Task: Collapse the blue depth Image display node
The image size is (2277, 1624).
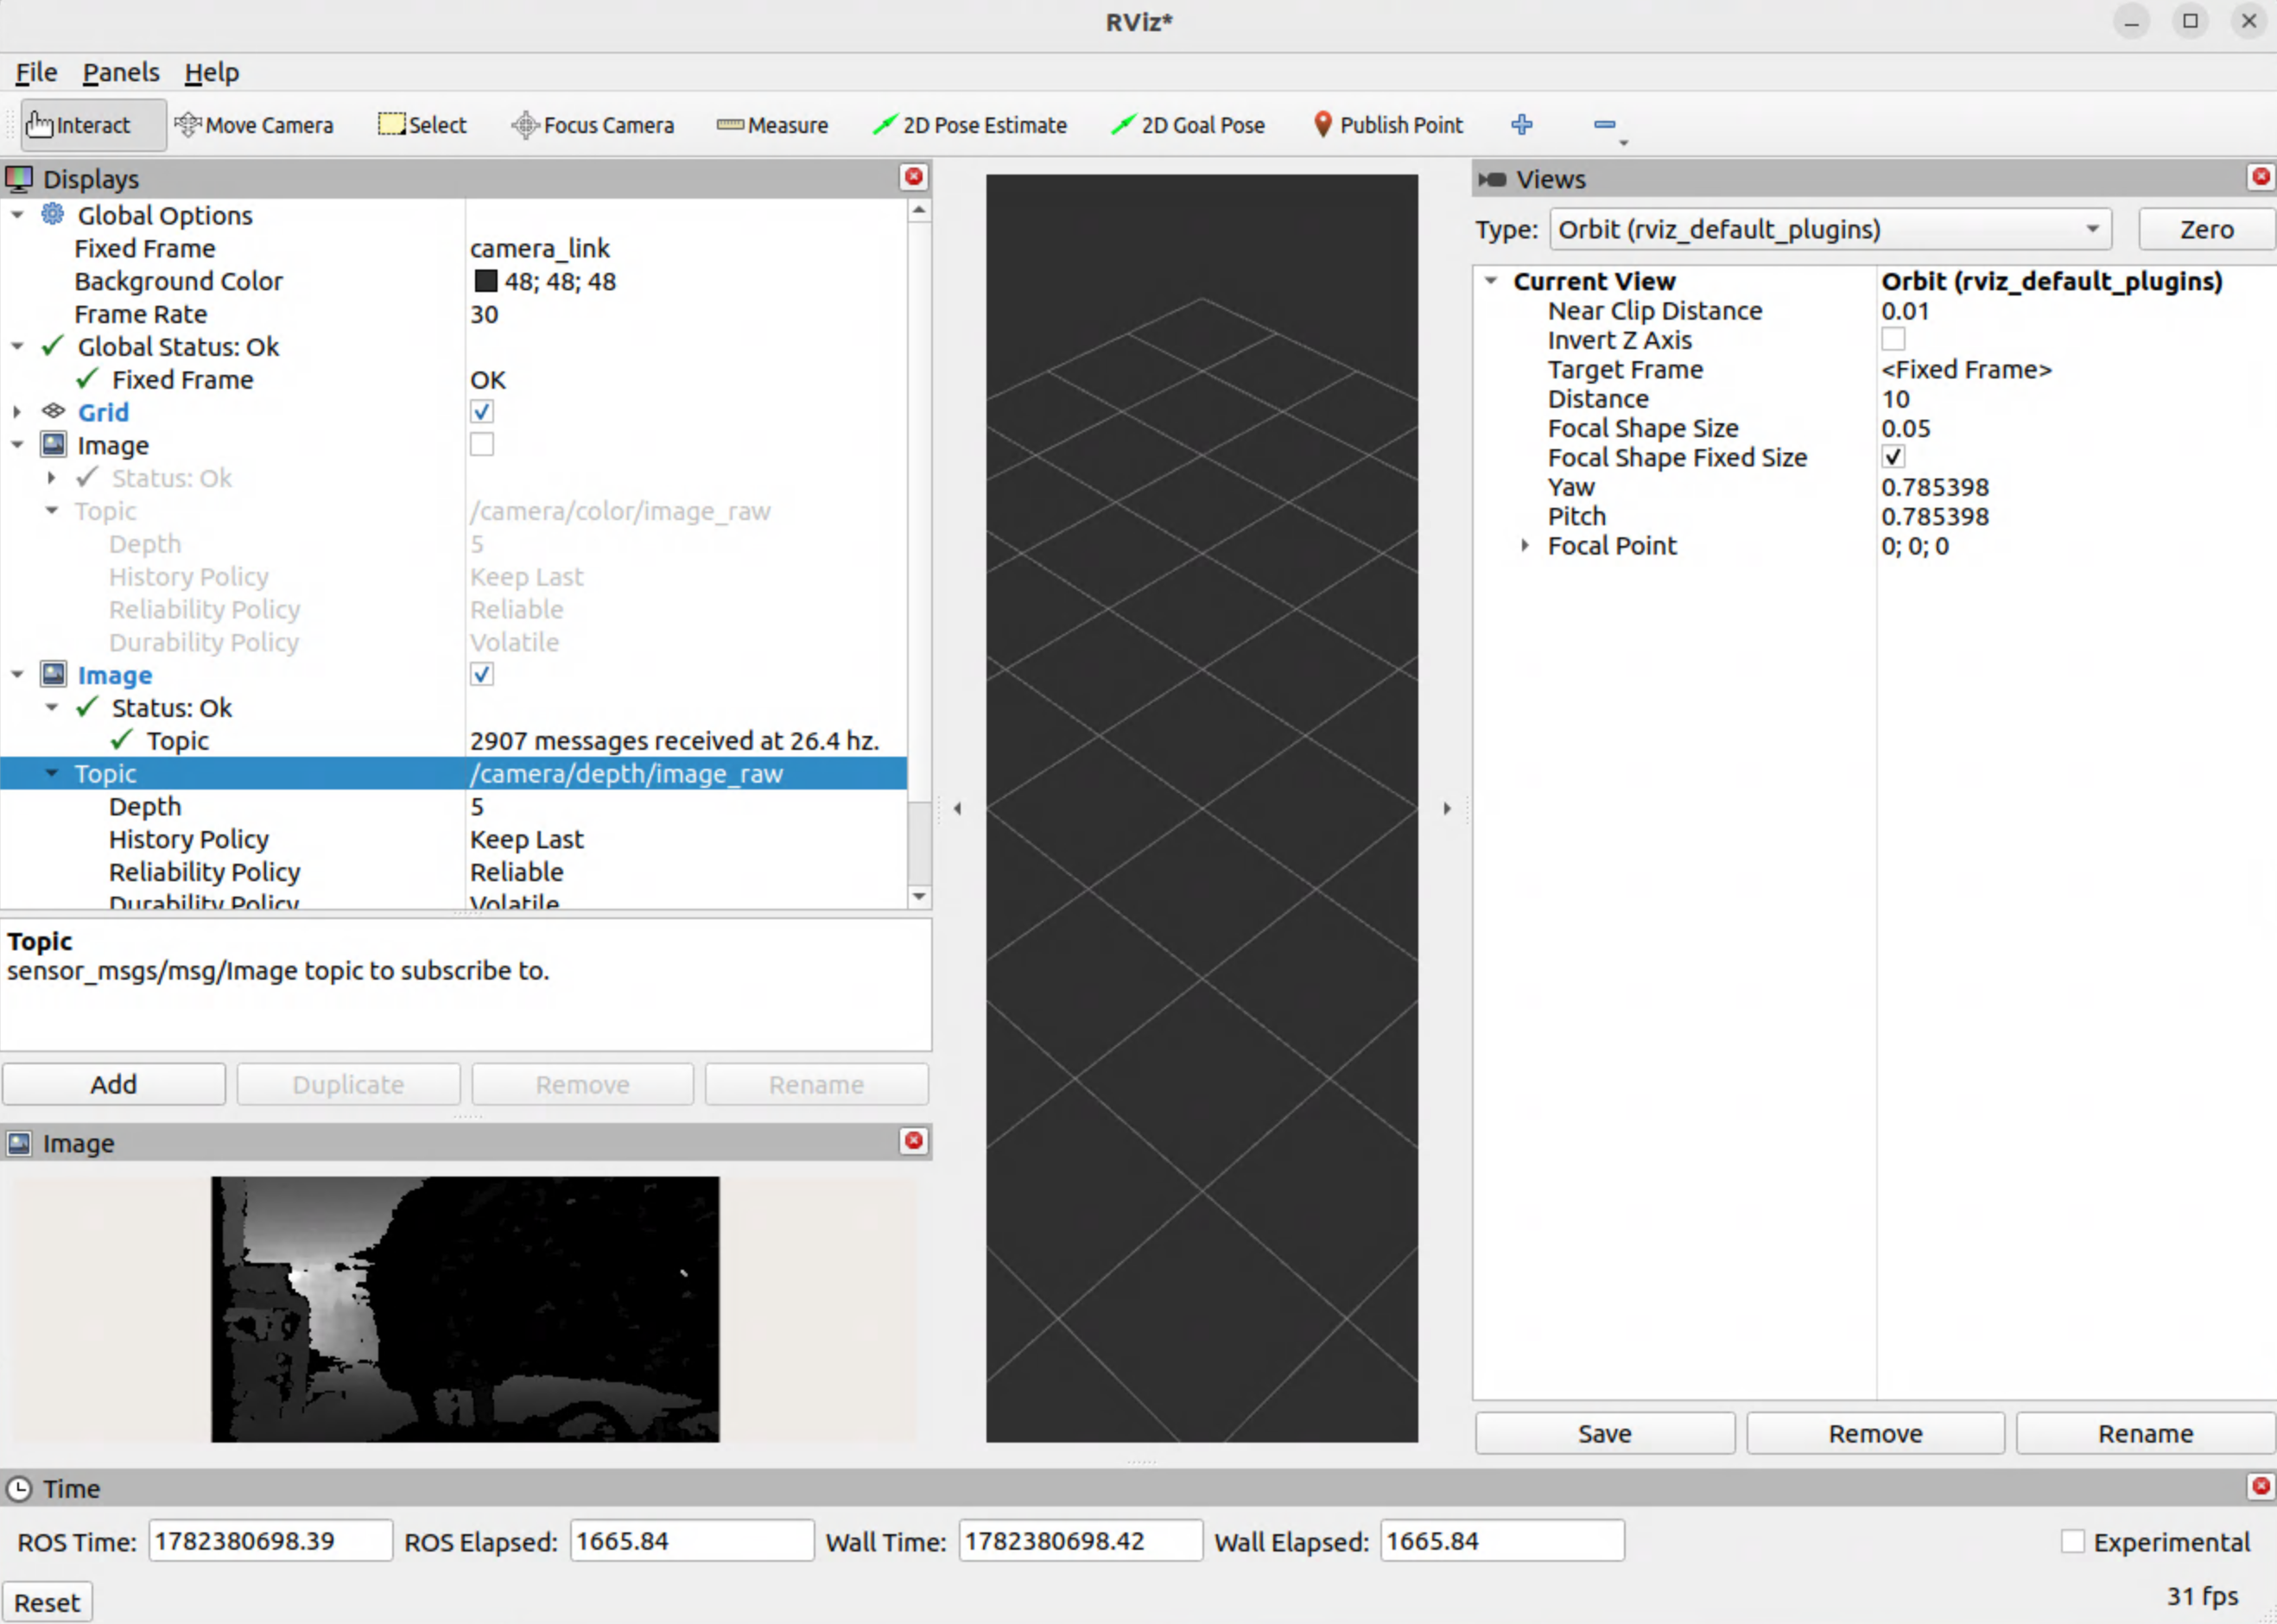Action: pos(17,674)
